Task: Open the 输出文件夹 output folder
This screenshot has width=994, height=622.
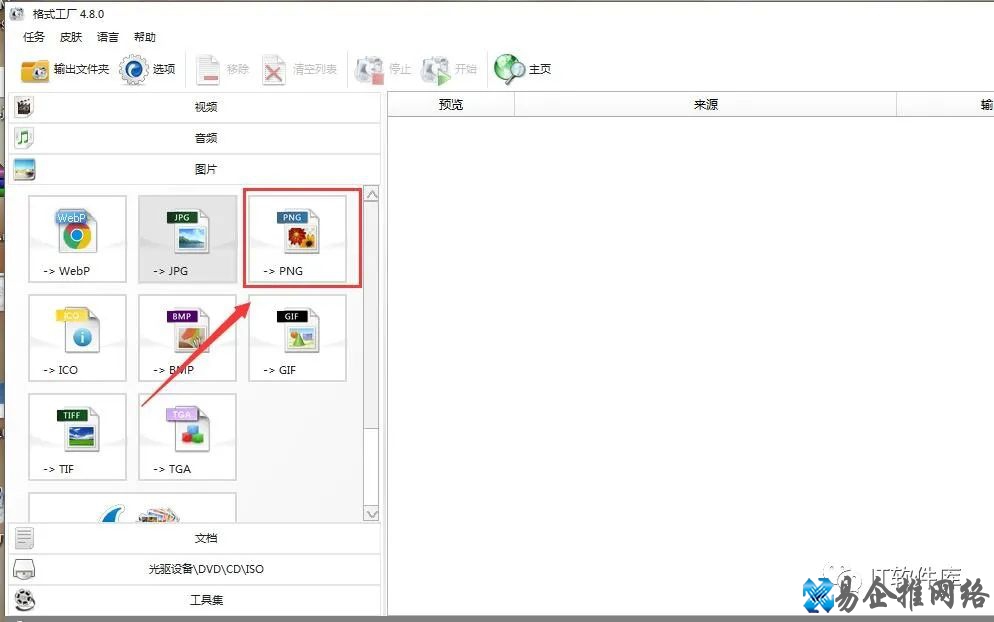Action: 65,69
